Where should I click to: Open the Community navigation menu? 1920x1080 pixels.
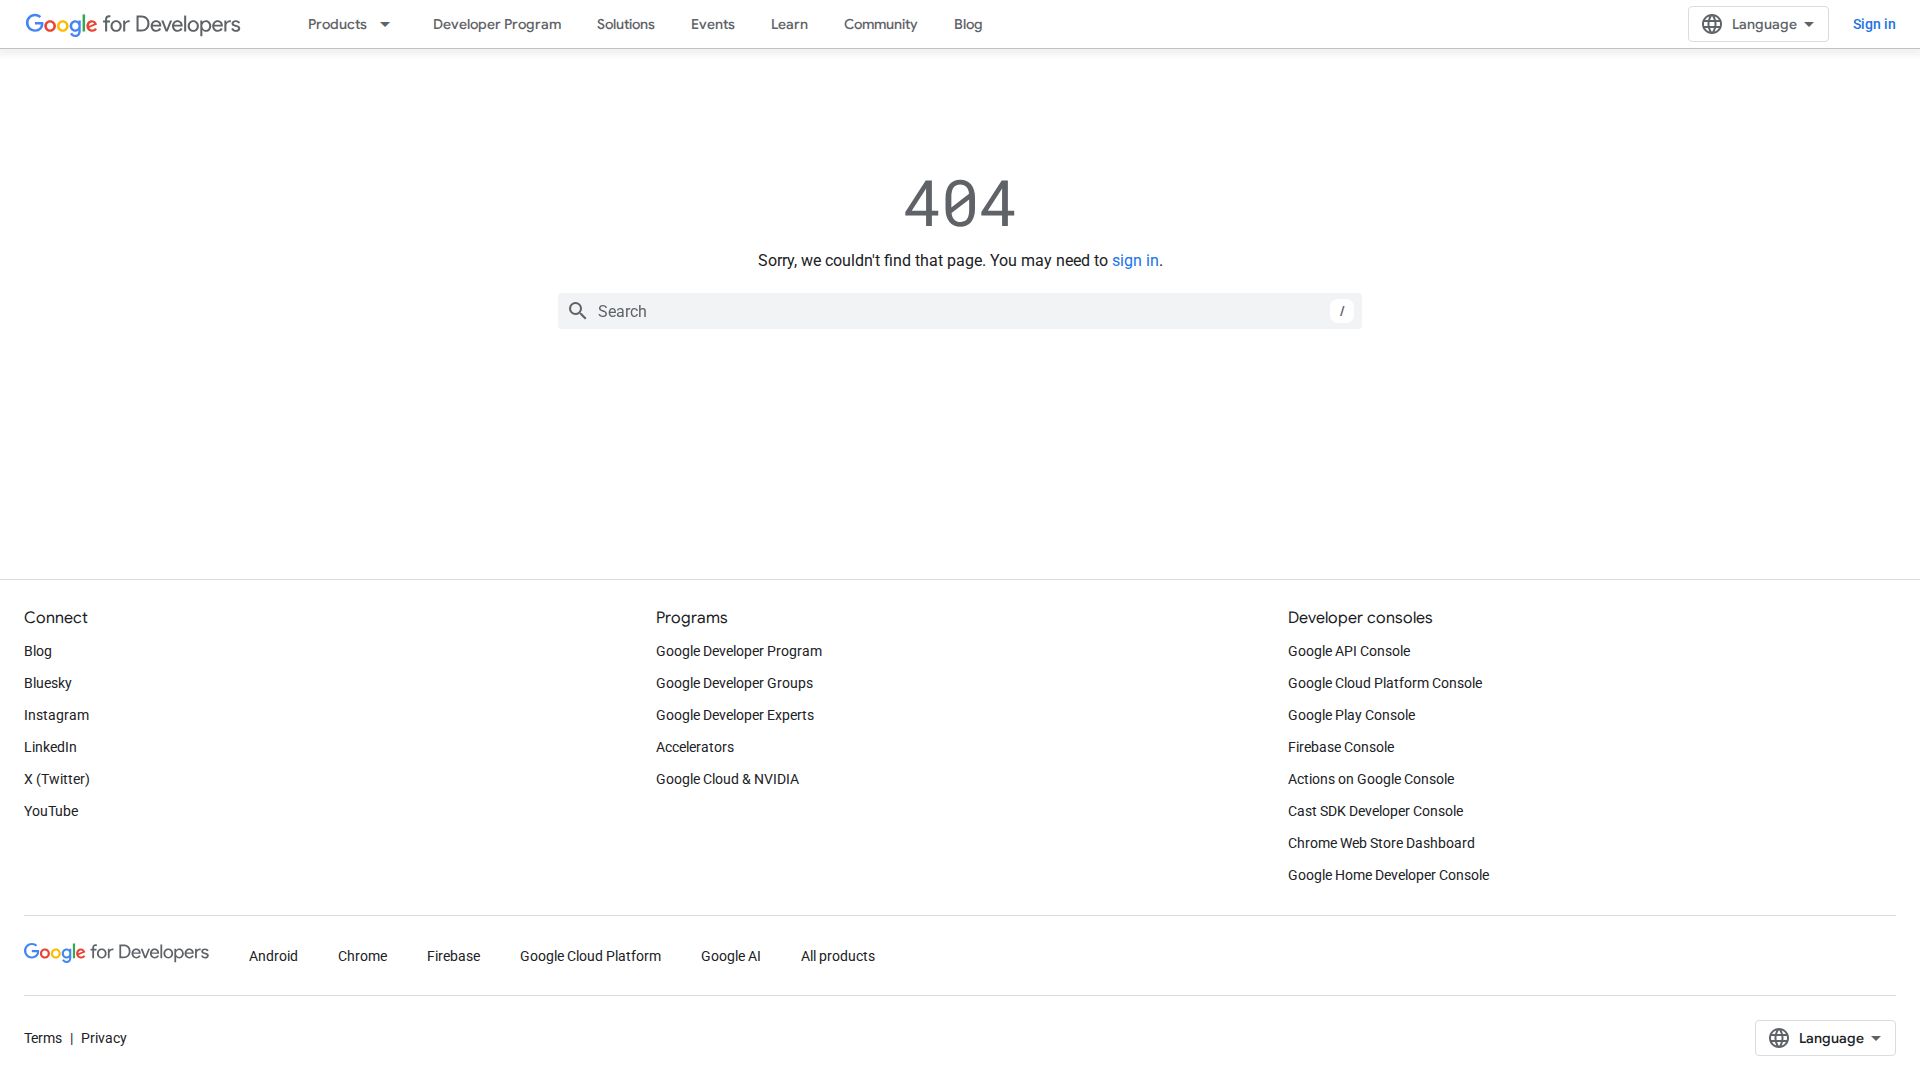click(x=880, y=24)
